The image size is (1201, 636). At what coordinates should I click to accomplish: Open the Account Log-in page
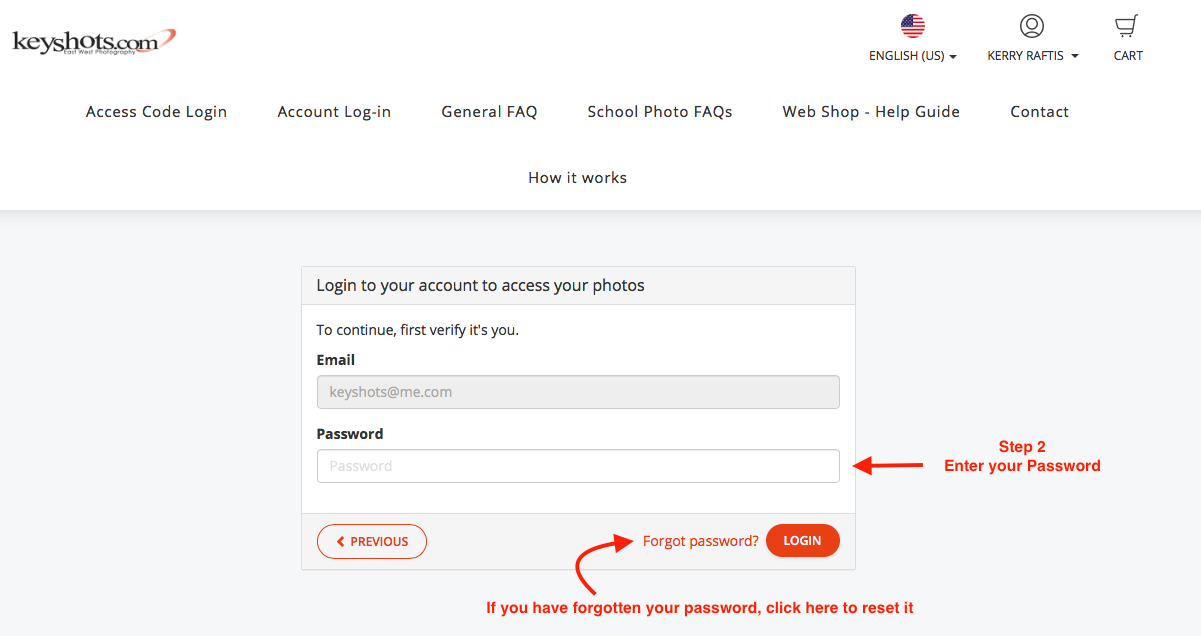[x=334, y=112]
